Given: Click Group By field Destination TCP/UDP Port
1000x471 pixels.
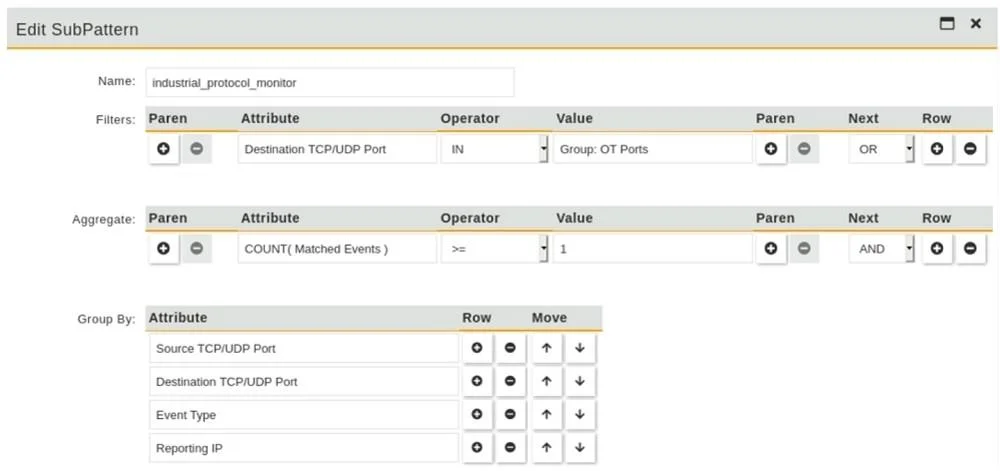Looking at the screenshot, I should (304, 381).
